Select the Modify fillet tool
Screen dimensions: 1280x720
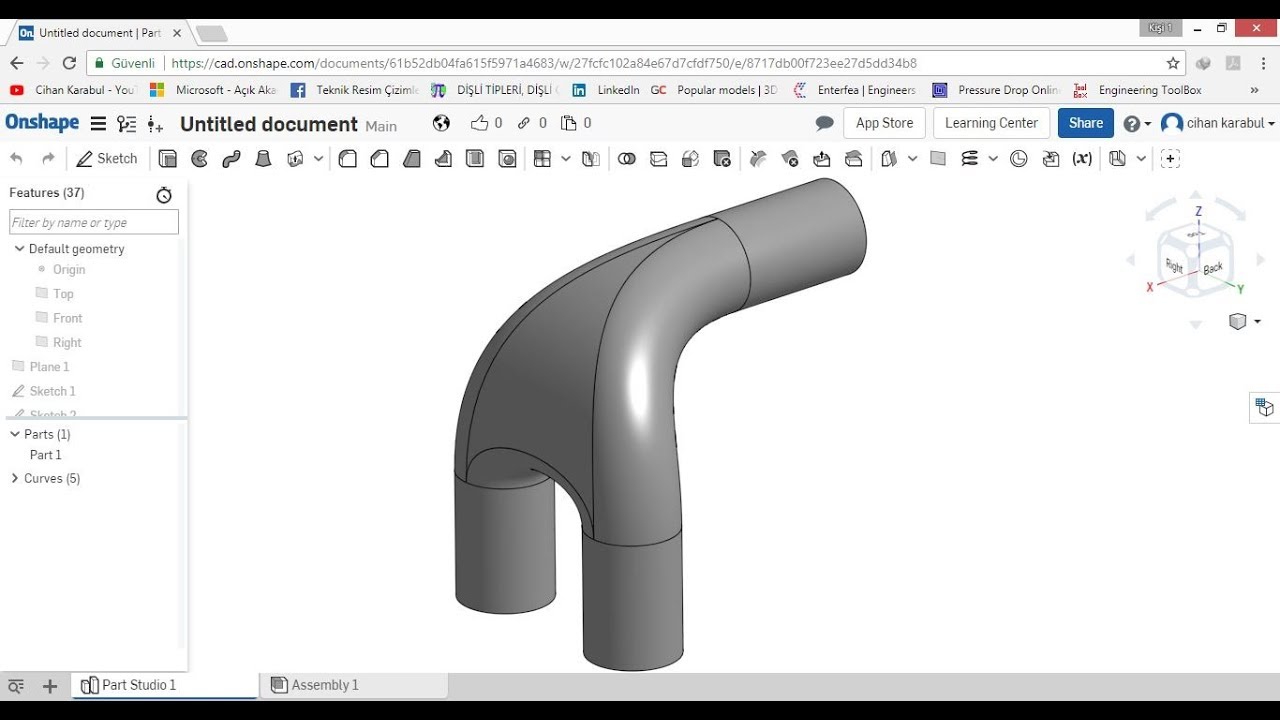pyautogui.click(x=758, y=158)
